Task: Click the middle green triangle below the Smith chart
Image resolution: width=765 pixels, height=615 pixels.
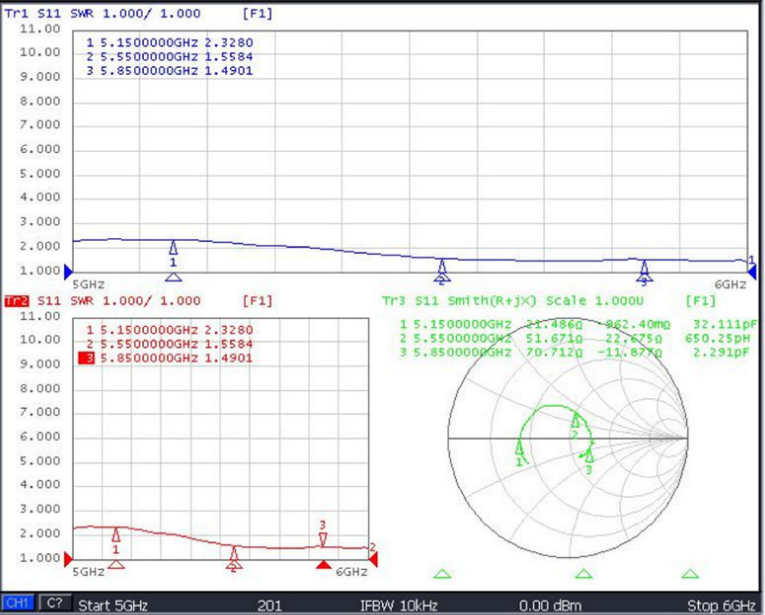Action: point(584,574)
